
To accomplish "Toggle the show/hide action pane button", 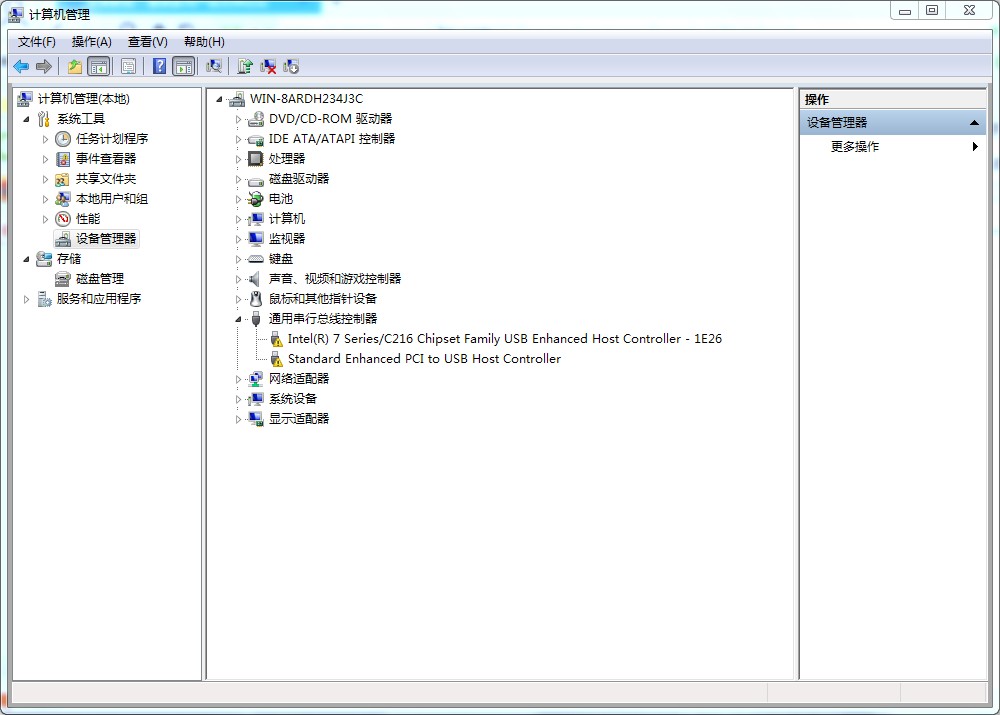I will coord(183,67).
